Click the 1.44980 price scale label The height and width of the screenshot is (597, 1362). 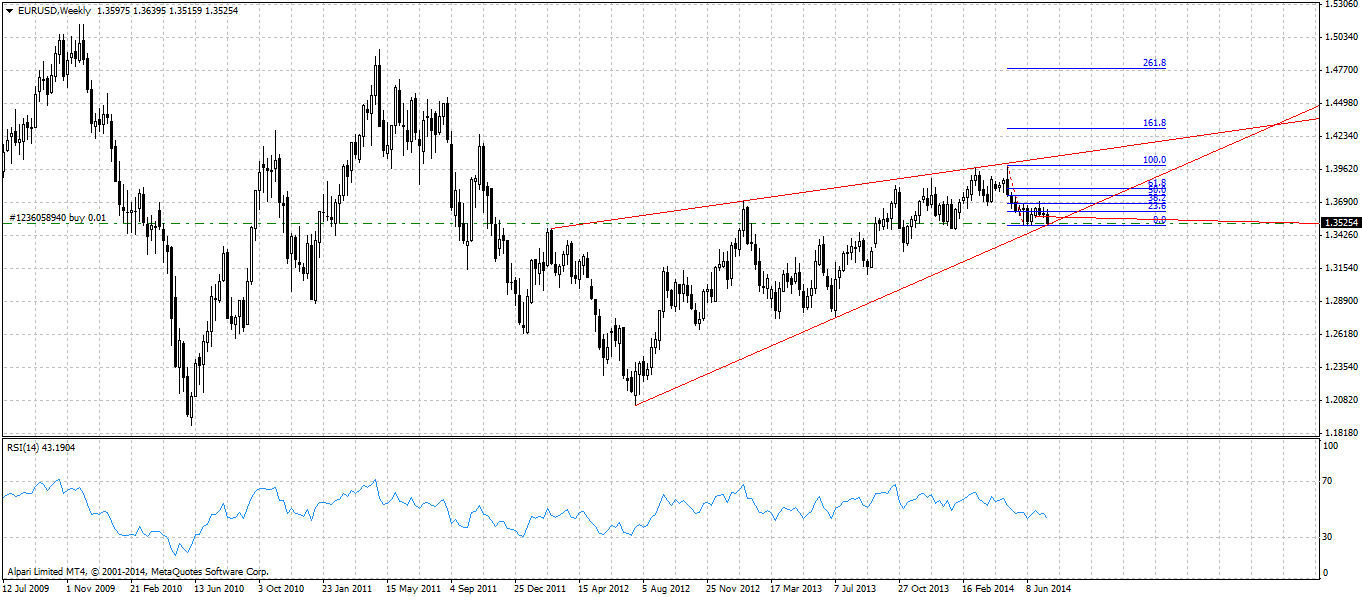point(1339,103)
